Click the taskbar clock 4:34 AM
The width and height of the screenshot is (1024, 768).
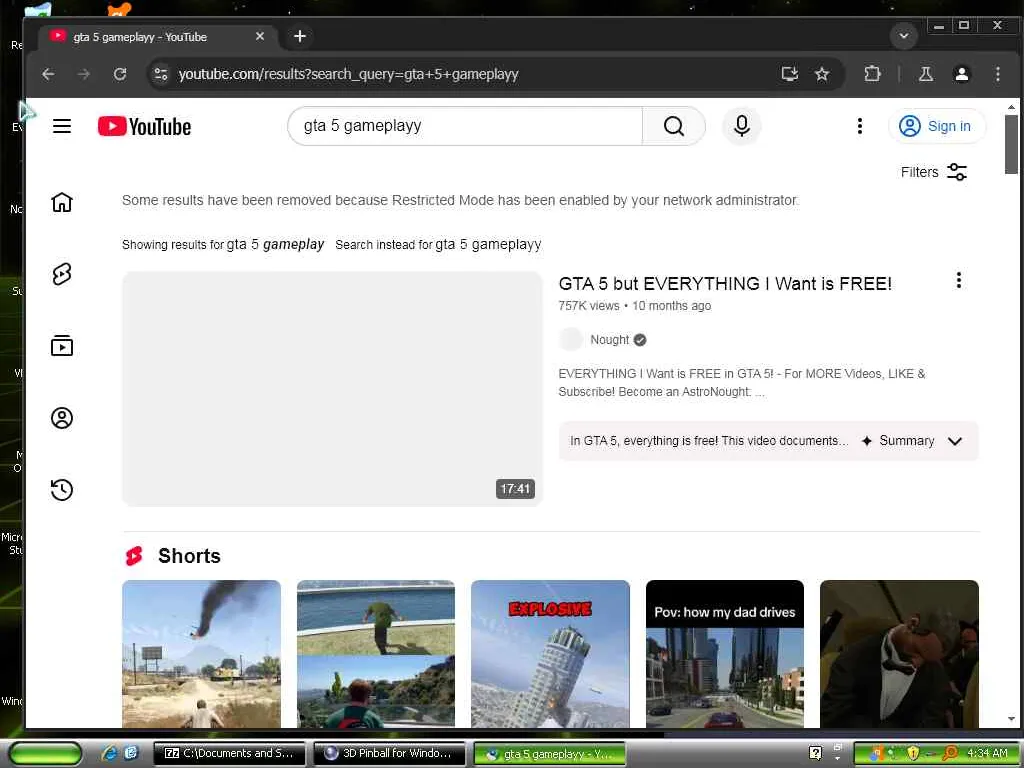click(987, 753)
